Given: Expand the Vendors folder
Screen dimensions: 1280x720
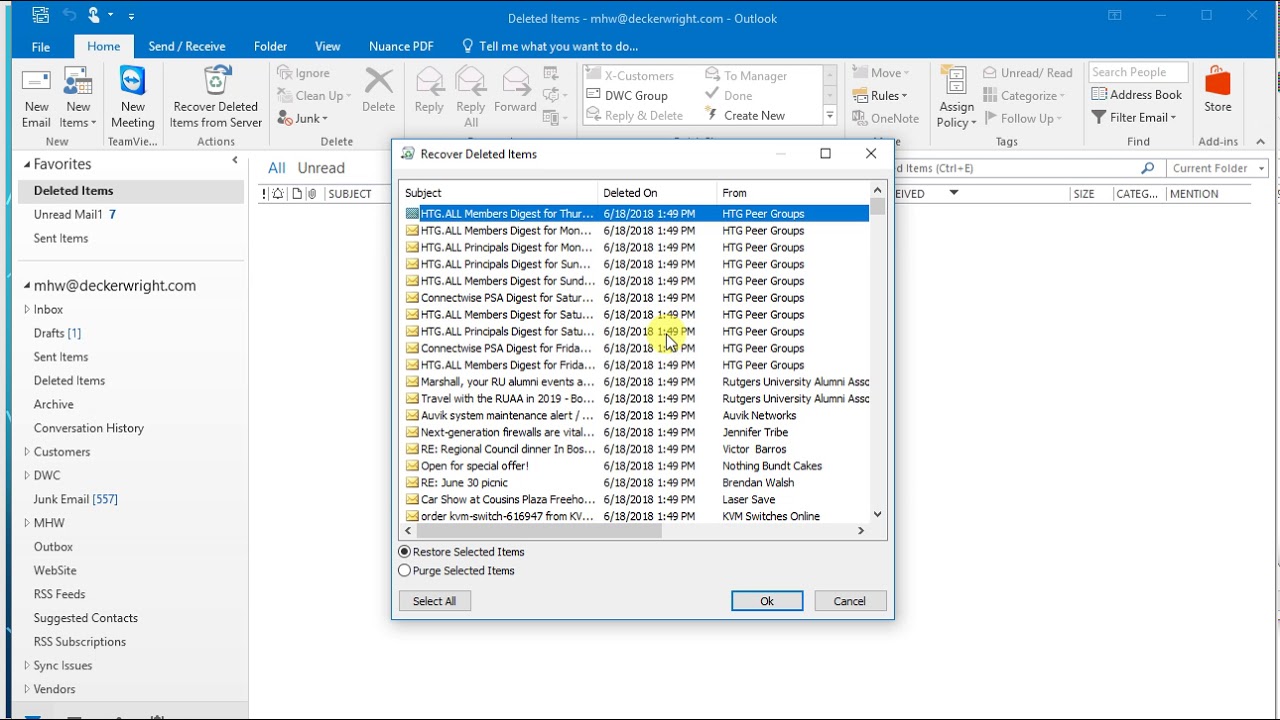Looking at the screenshot, I should click(27, 690).
